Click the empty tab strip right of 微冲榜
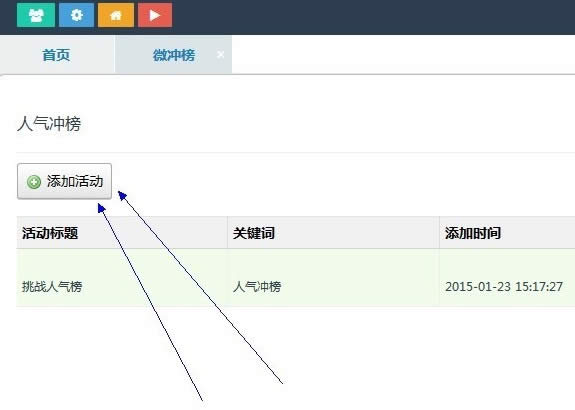 pos(403,55)
